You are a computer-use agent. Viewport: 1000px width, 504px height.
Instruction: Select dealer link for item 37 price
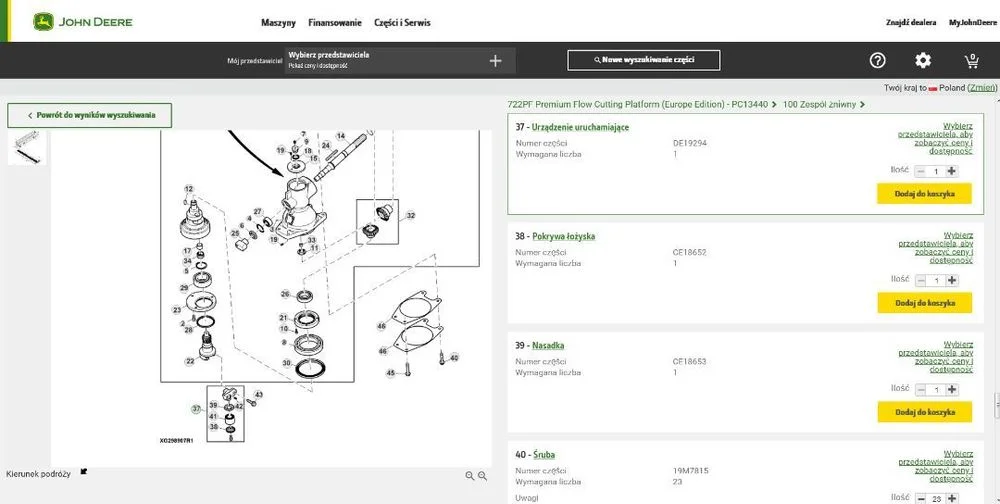[x=935, y=138]
